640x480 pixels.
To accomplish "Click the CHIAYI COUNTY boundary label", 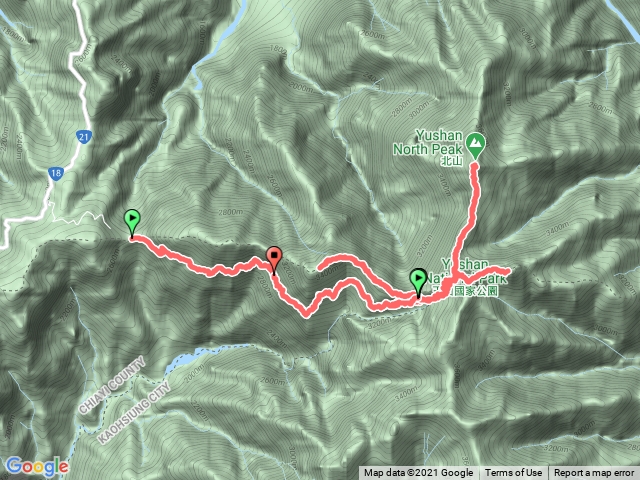I will pyautogui.click(x=111, y=385).
